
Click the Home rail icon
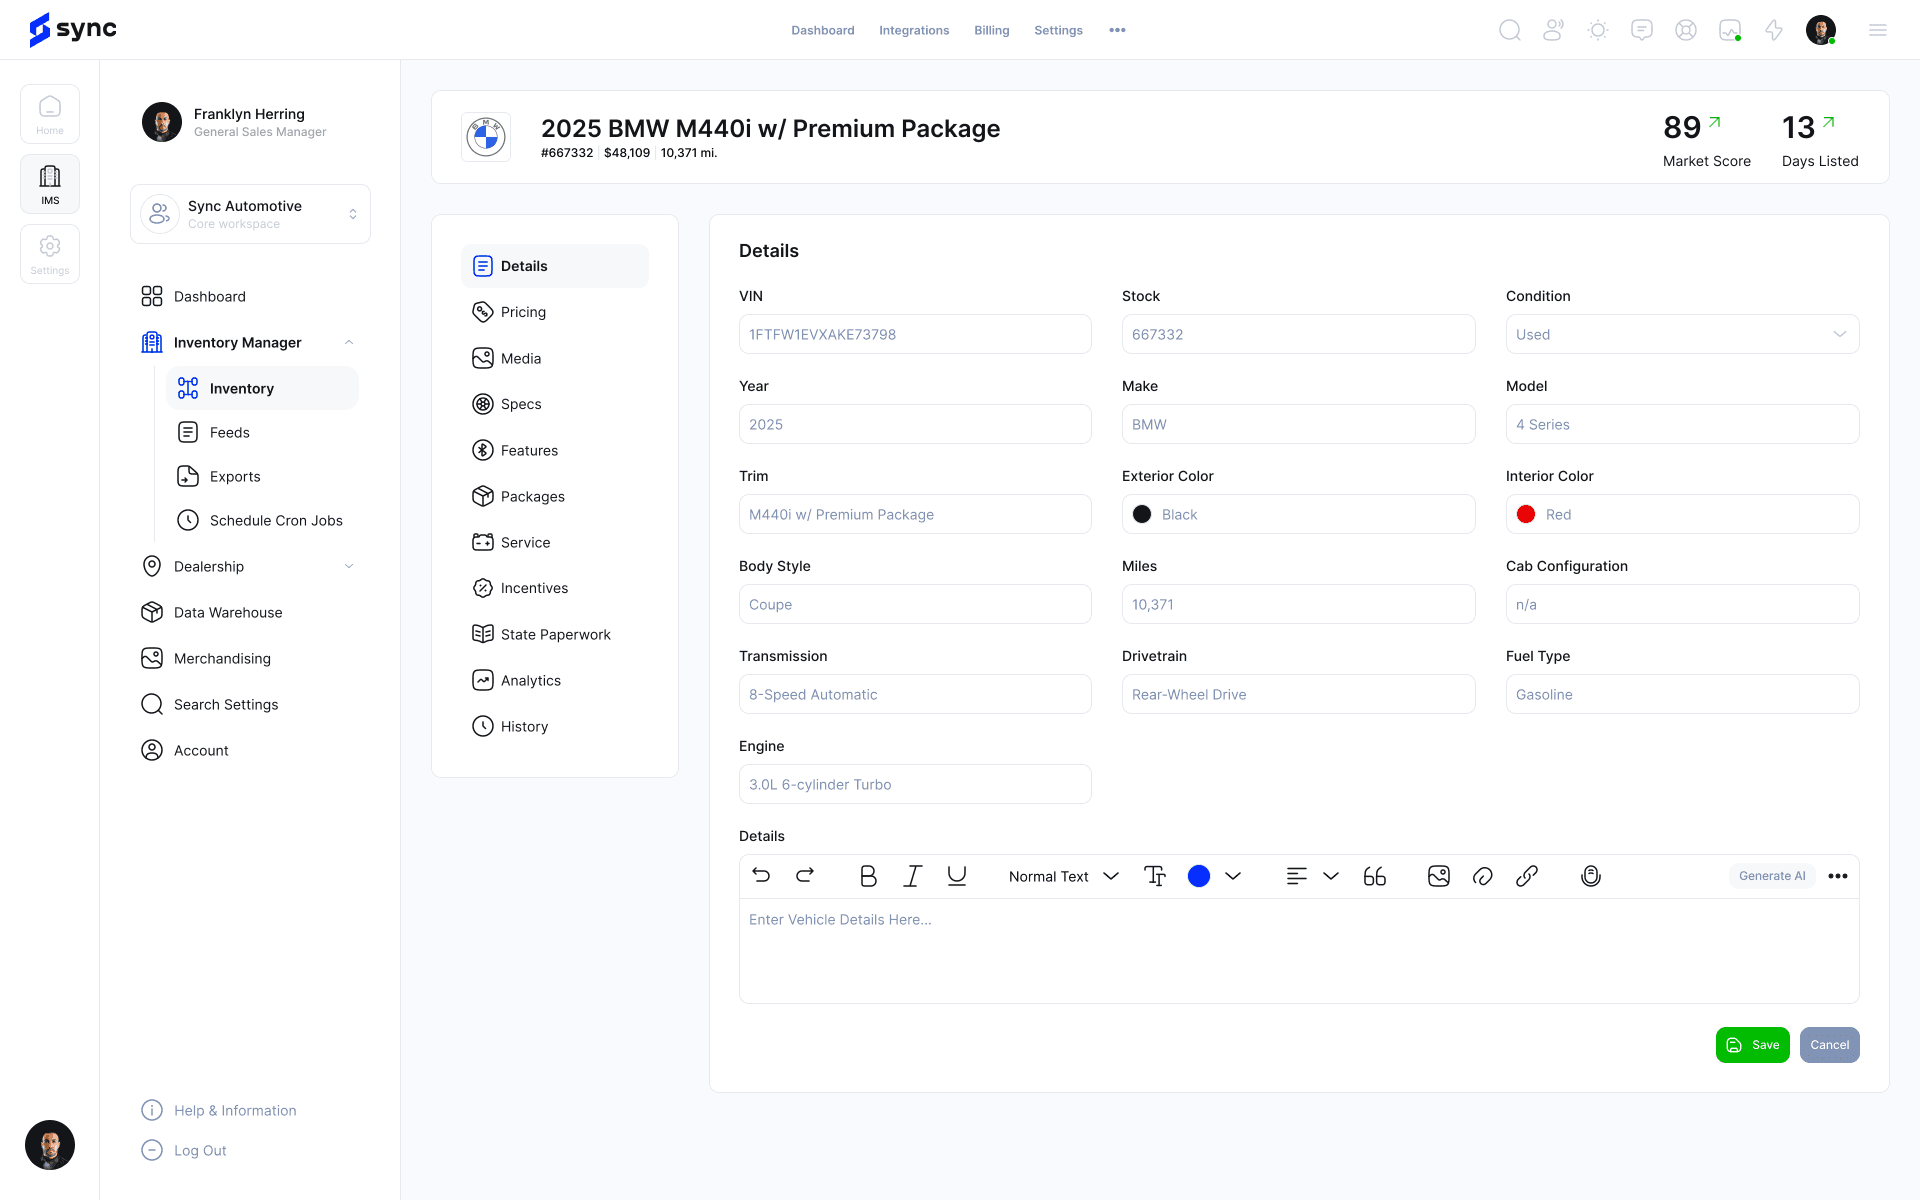[x=50, y=114]
